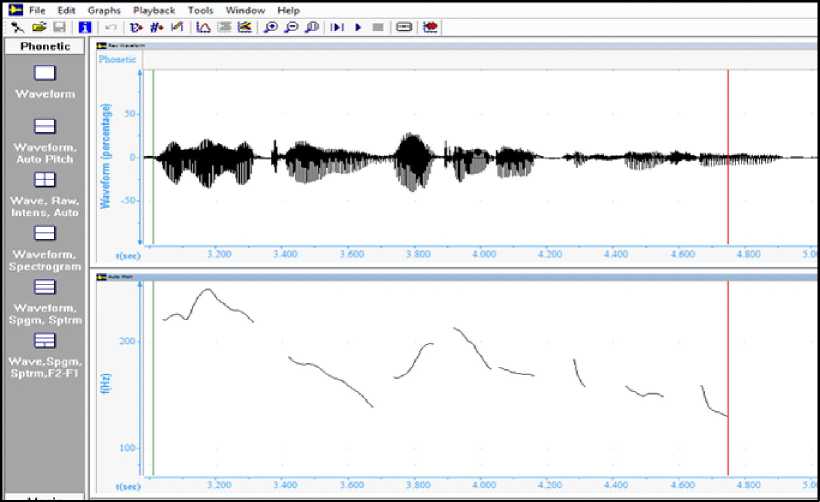Select the Waveform layout icon
Screen dimensions: 820x502
click(45, 73)
